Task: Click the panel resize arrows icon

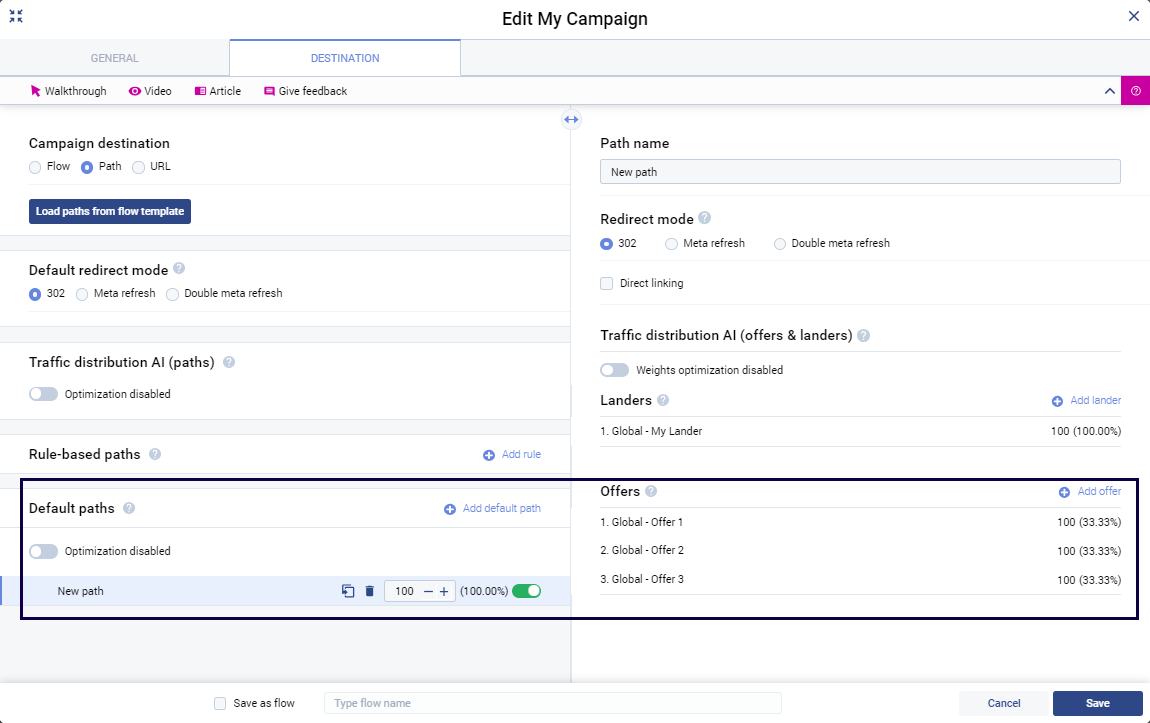Action: click(x=571, y=119)
